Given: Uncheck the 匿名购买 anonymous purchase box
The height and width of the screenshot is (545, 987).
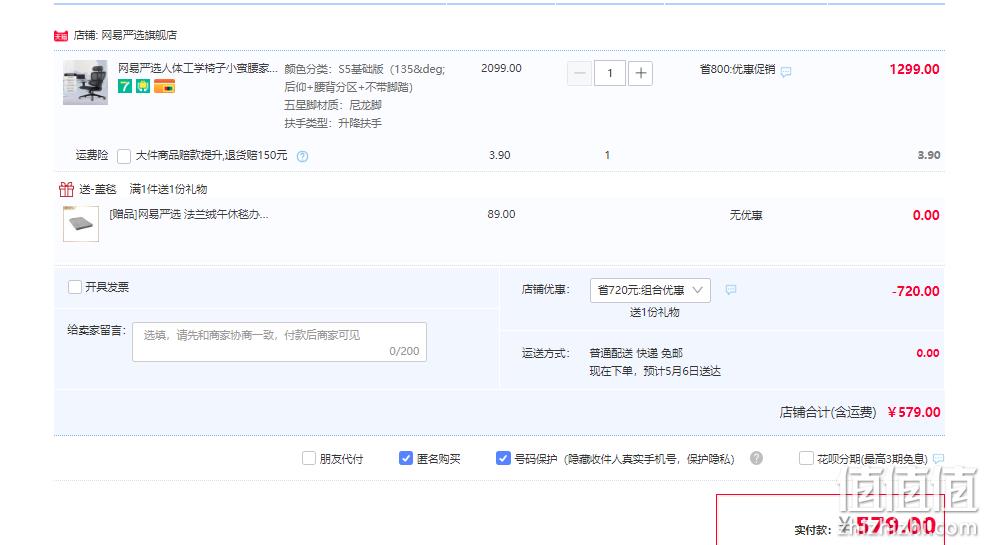Looking at the screenshot, I should [x=406, y=458].
